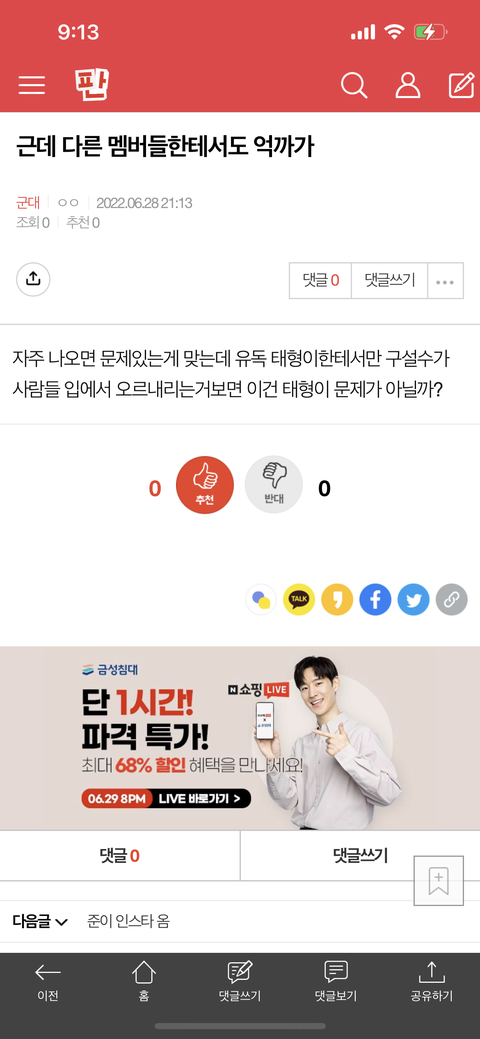The image size is (480, 1039).
Task: Tap the write-post pencil icon
Action: (x=461, y=85)
